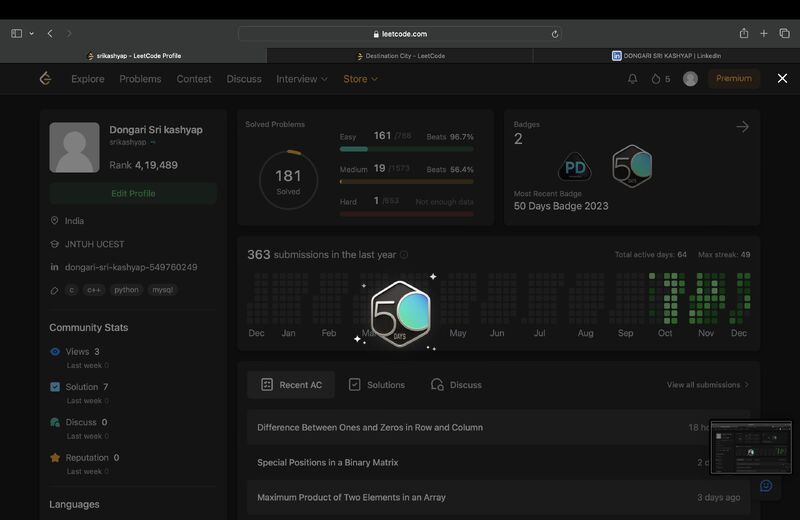Click the location pin icon beside India
The height and width of the screenshot is (520, 800).
pos(54,220)
